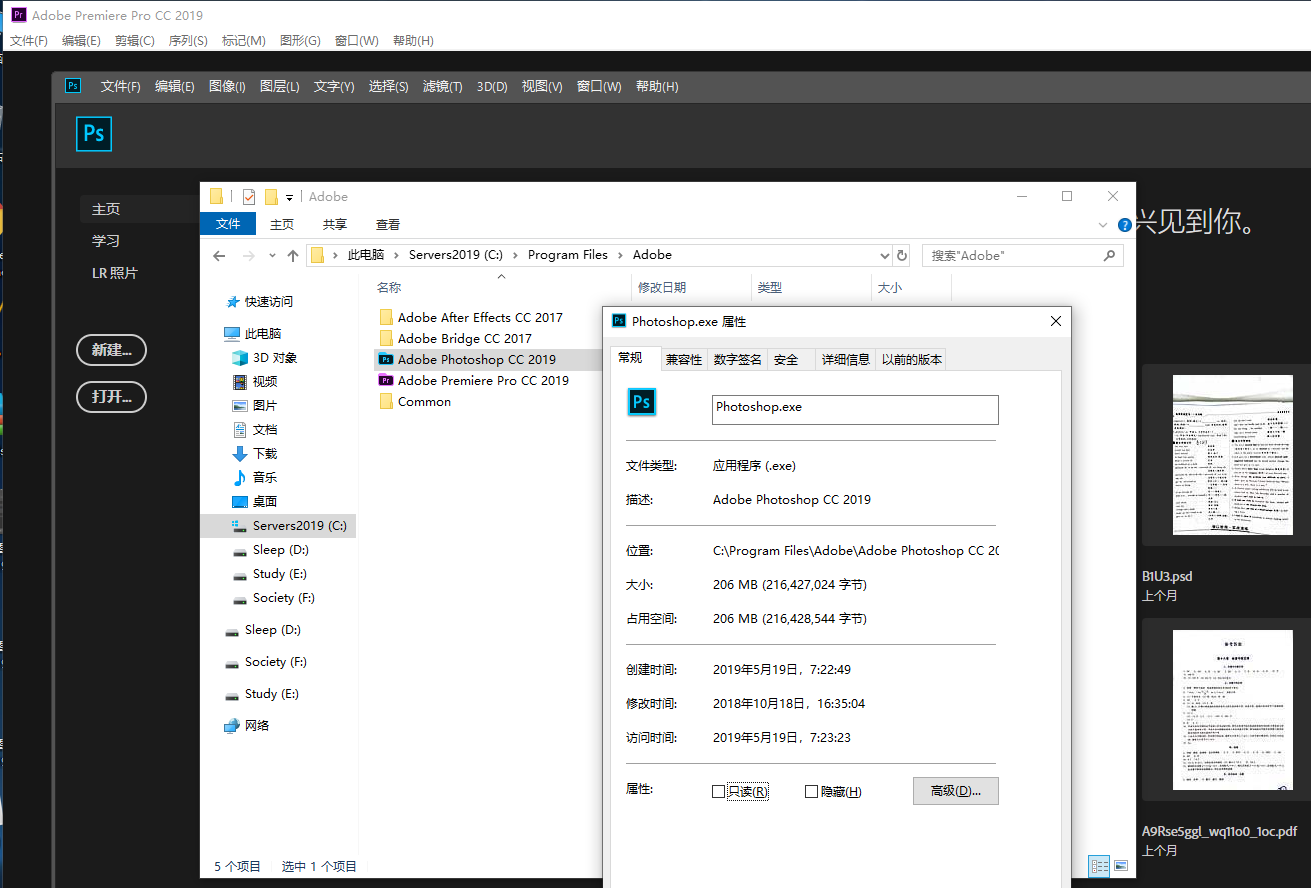Screen dimensions: 1311x888
Task: Click 高级(D)... button in properties
Action: coord(956,791)
